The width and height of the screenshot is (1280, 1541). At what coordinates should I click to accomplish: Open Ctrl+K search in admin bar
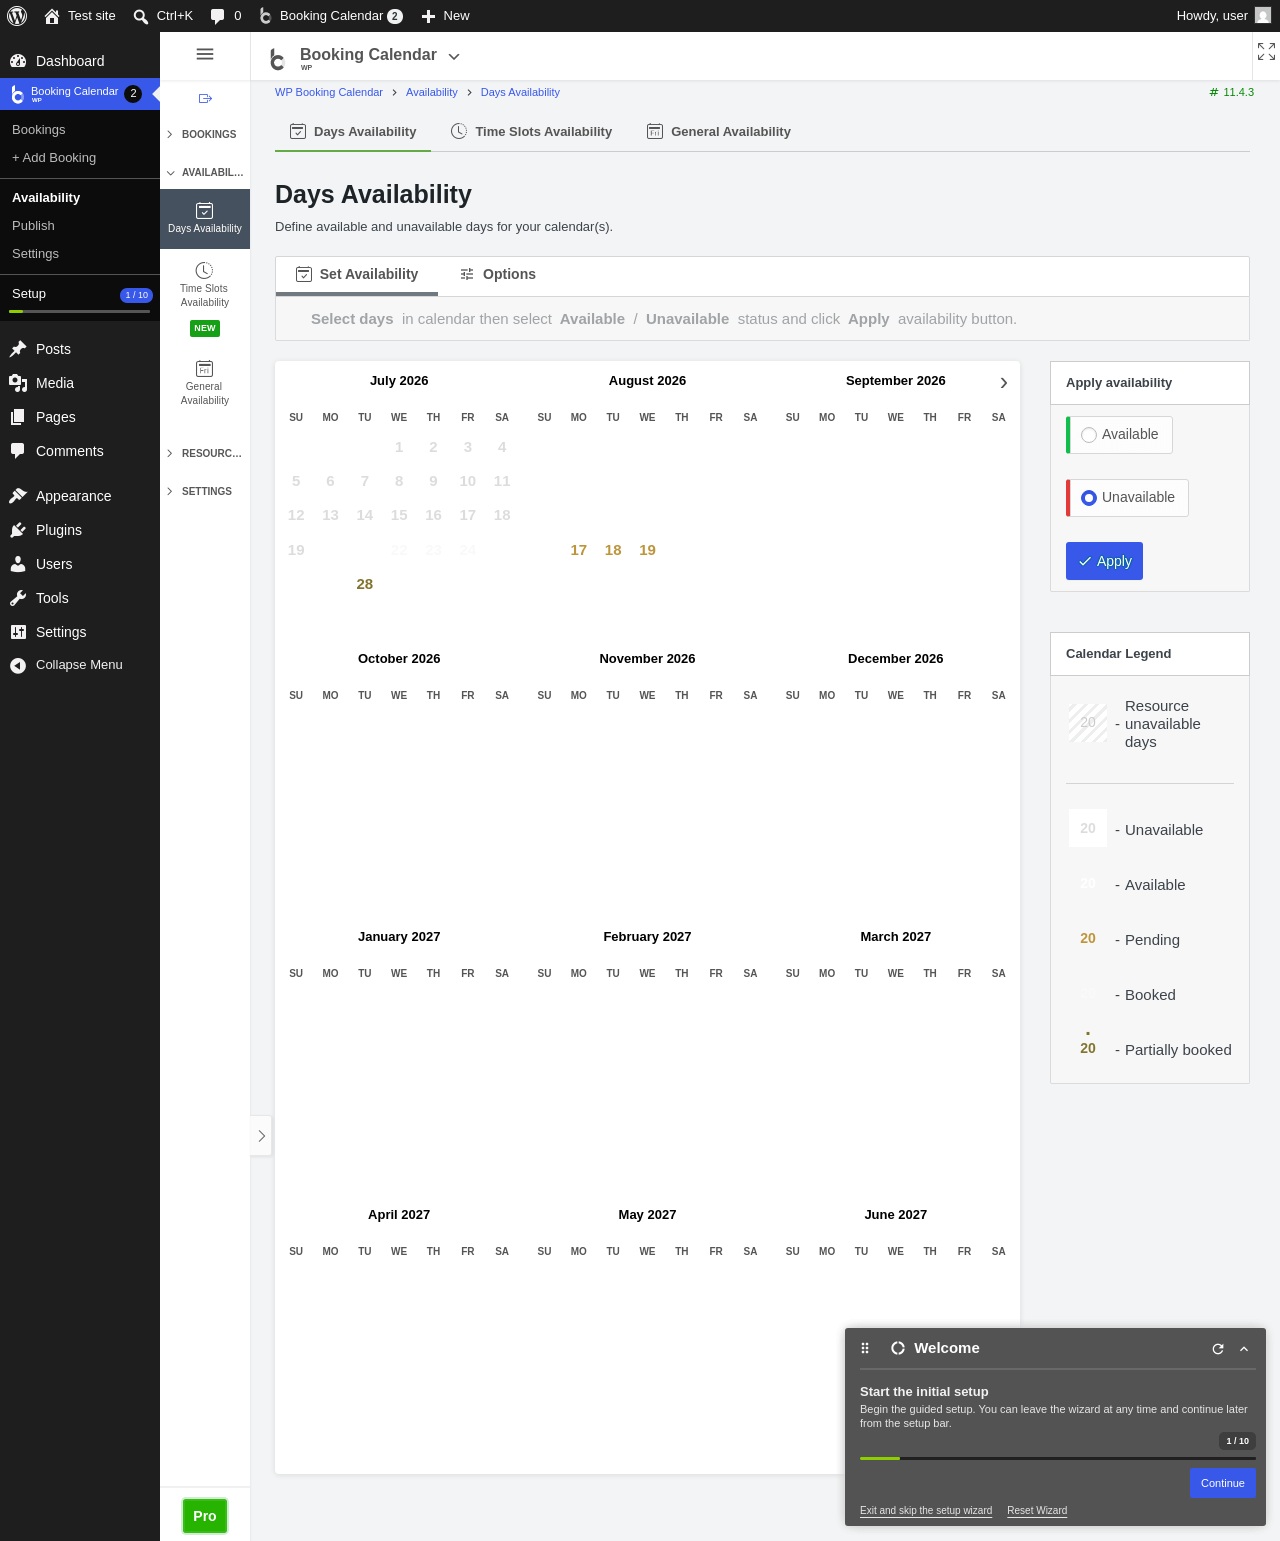[163, 16]
